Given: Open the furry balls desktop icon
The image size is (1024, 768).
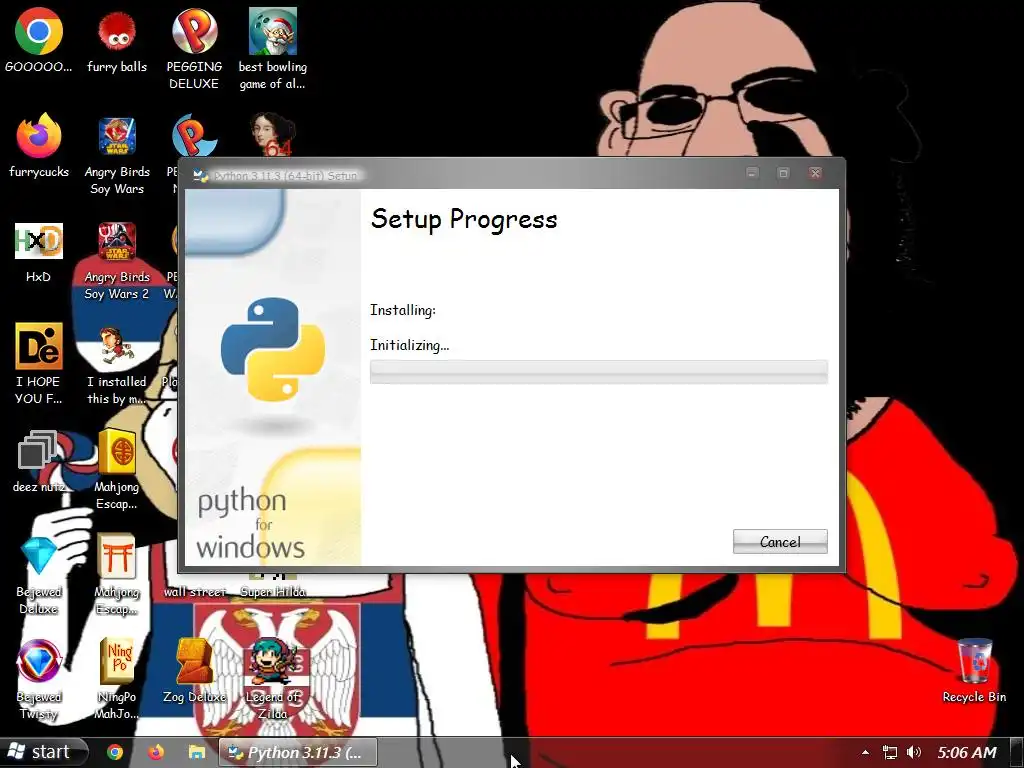Looking at the screenshot, I should click(x=117, y=40).
